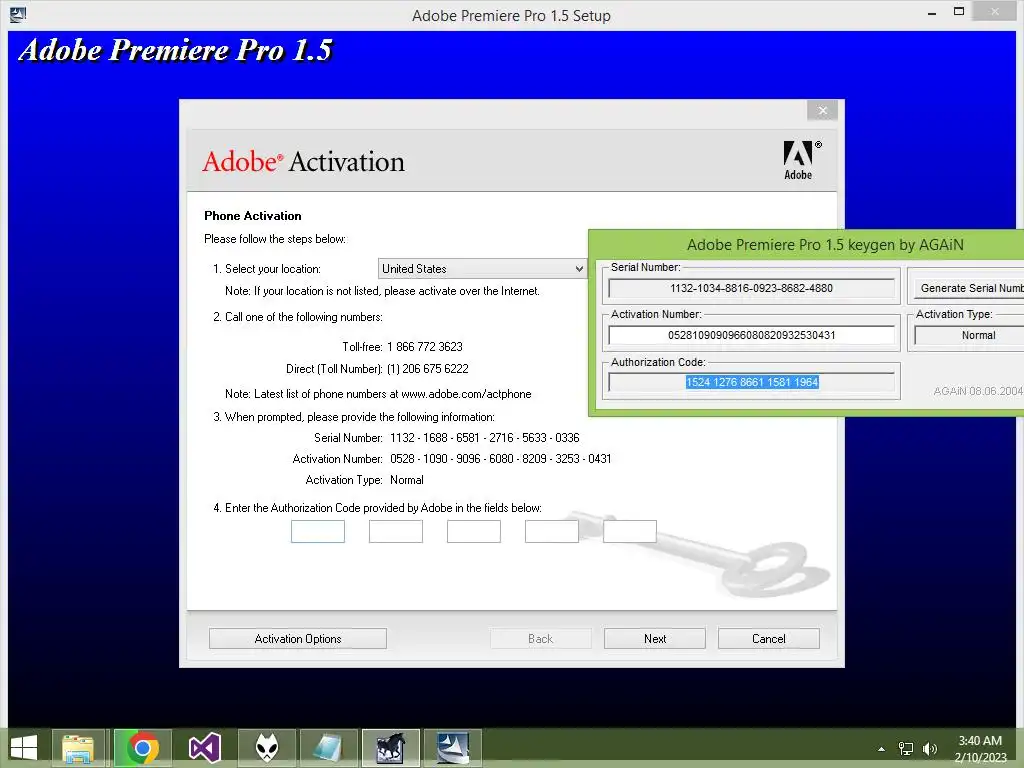Click the toll-free number 1 866 772 3623
Viewport: 1024px width, 768px height.
424,347
